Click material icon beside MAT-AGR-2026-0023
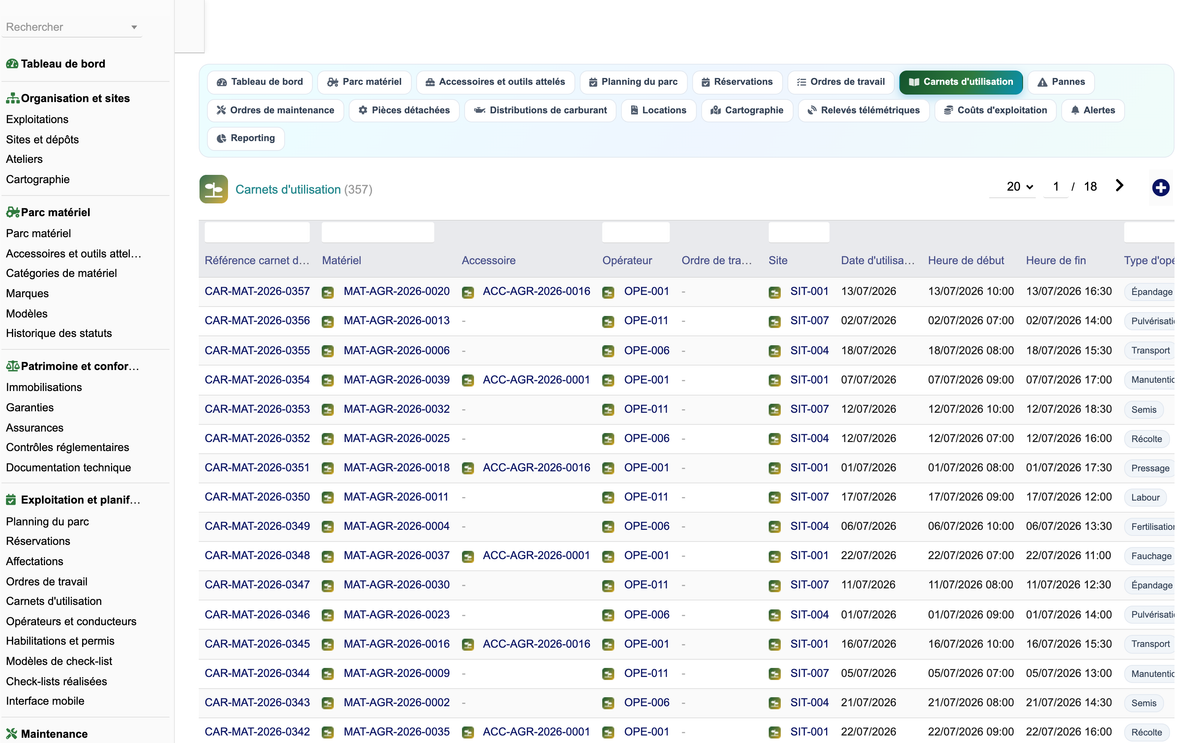Image resolution: width=1200 pixels, height=743 pixels. pyautogui.click(x=328, y=615)
